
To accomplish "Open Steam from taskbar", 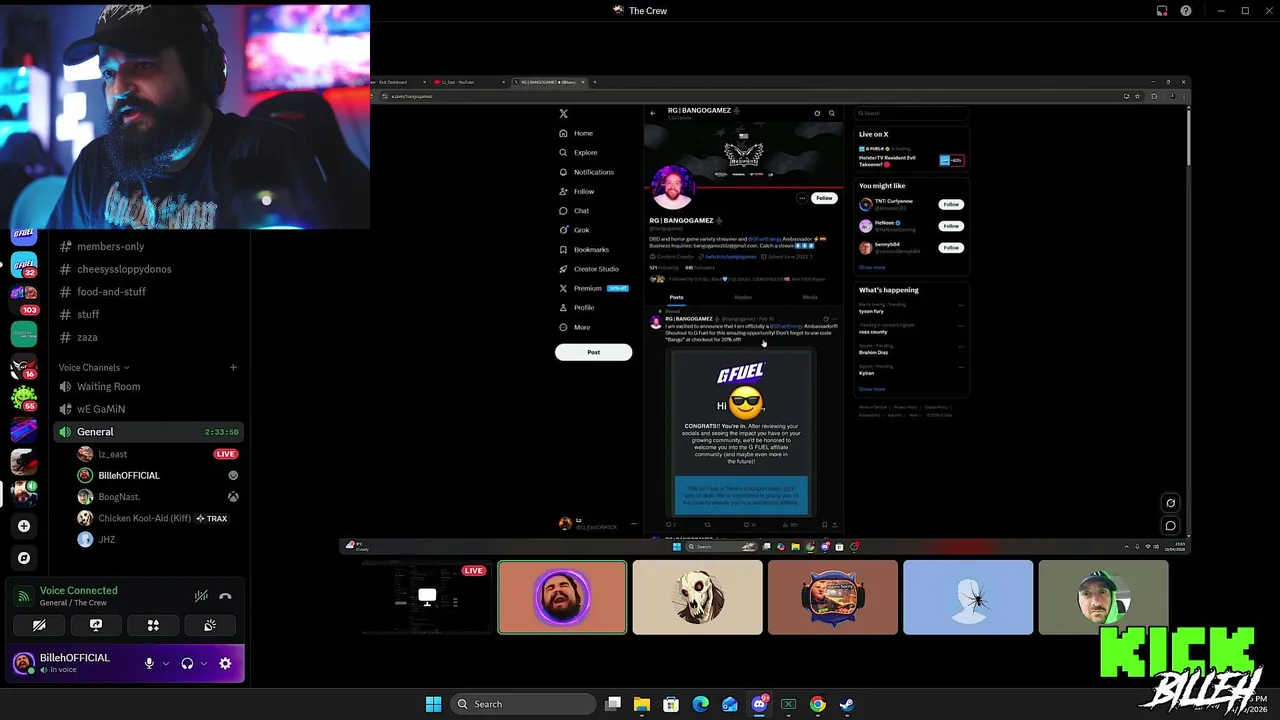I will pyautogui.click(x=847, y=704).
